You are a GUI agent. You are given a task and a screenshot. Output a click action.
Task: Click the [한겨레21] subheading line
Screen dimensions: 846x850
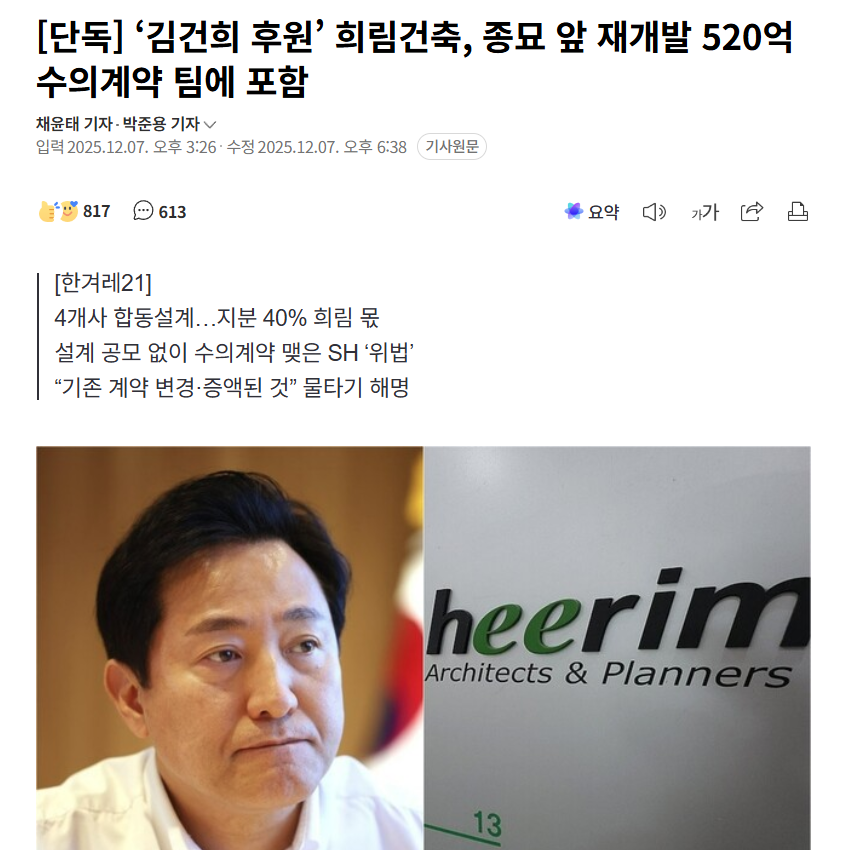tap(103, 283)
